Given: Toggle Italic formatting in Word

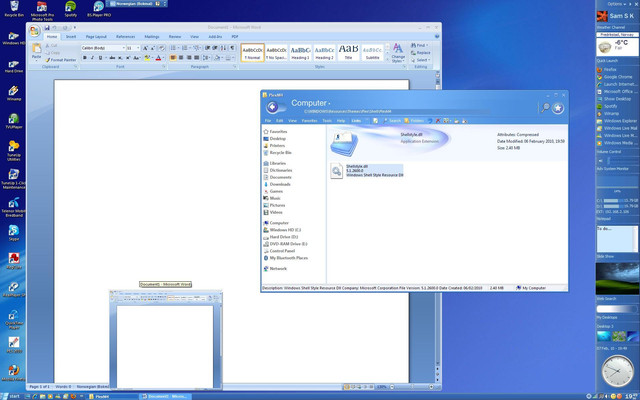Looking at the screenshot, I should pos(94,58).
